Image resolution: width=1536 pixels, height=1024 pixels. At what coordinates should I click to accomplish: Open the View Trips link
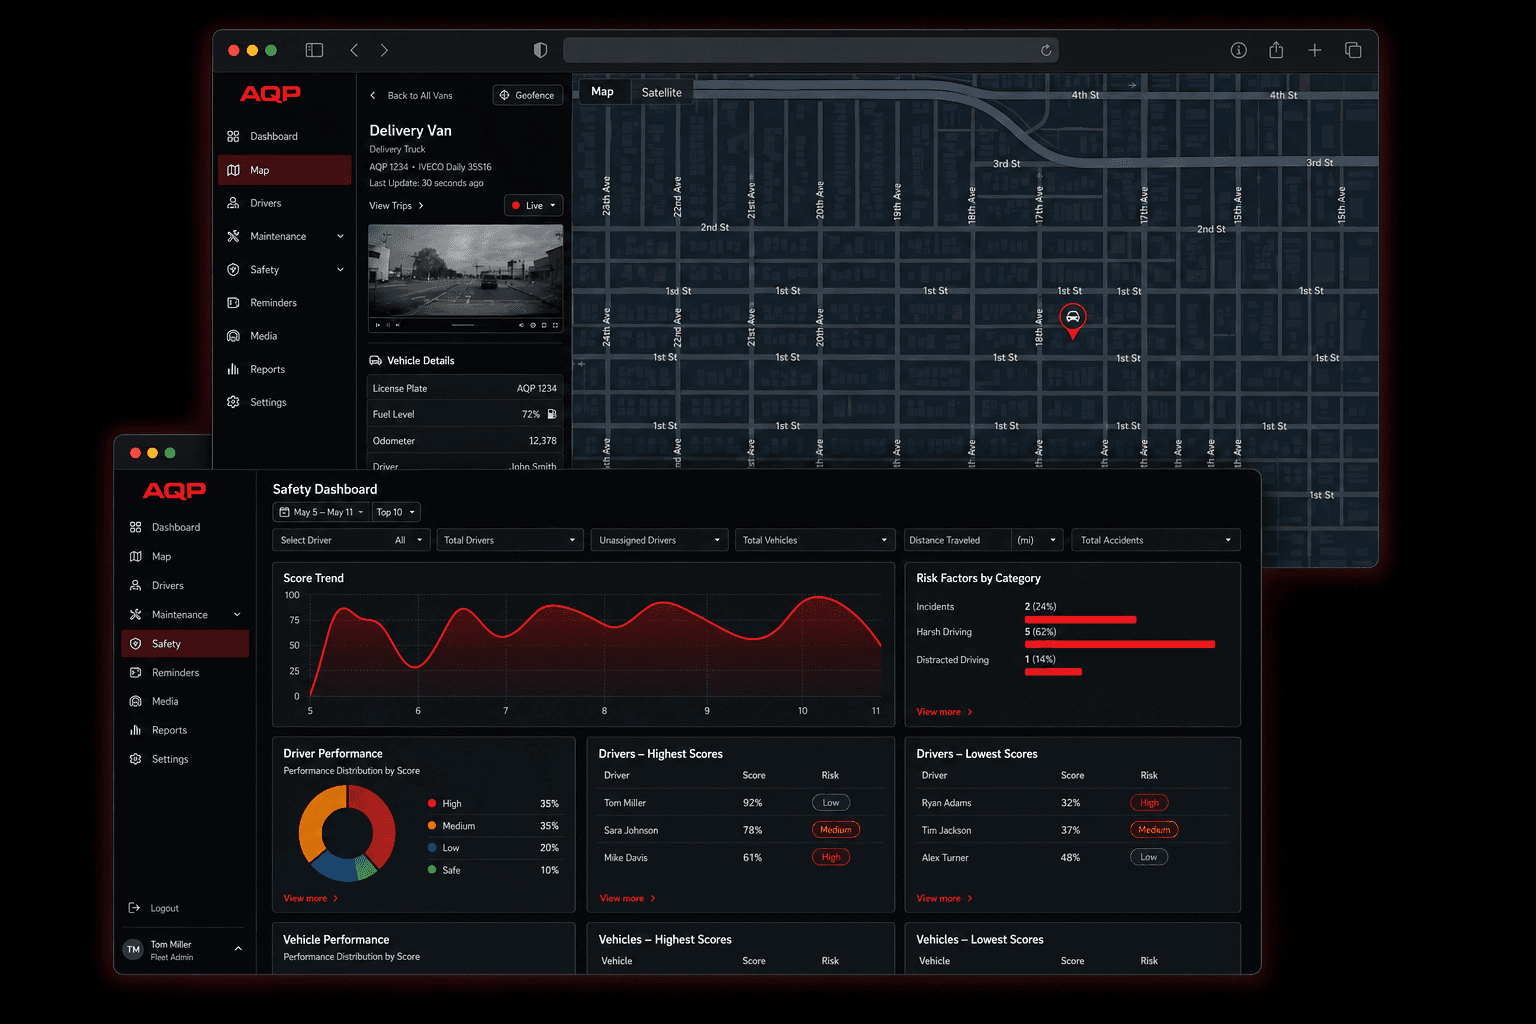tap(396, 206)
